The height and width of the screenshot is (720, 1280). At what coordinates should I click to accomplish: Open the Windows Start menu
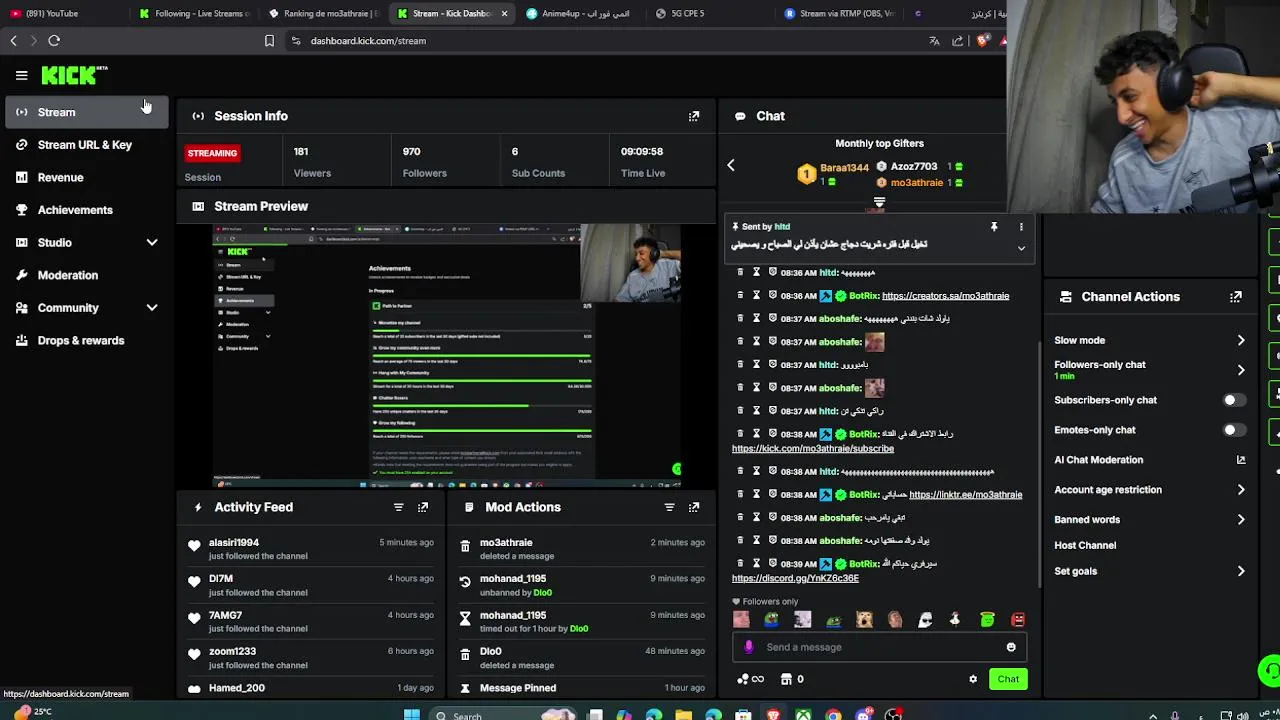click(411, 715)
